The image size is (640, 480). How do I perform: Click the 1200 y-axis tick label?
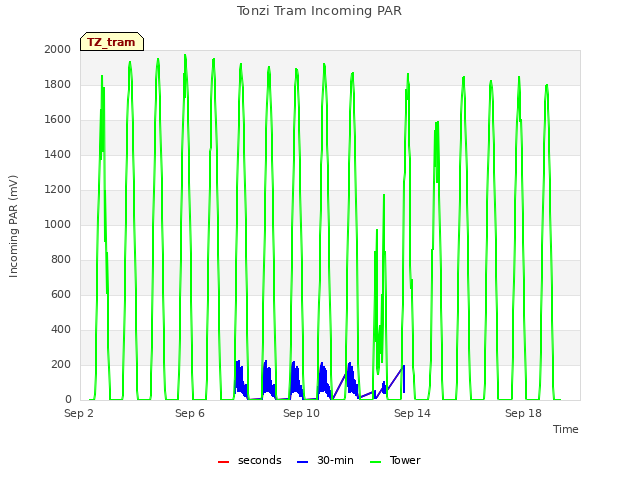58,189
